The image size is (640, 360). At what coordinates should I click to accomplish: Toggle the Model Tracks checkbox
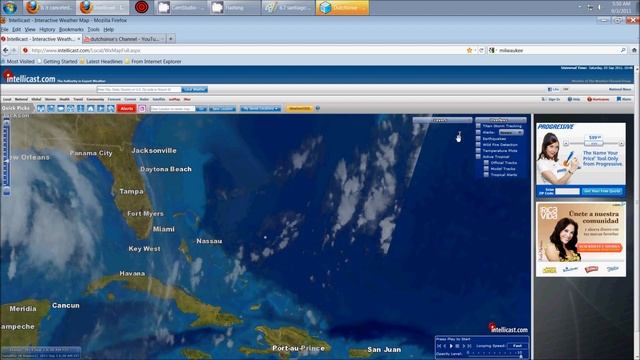[486, 169]
